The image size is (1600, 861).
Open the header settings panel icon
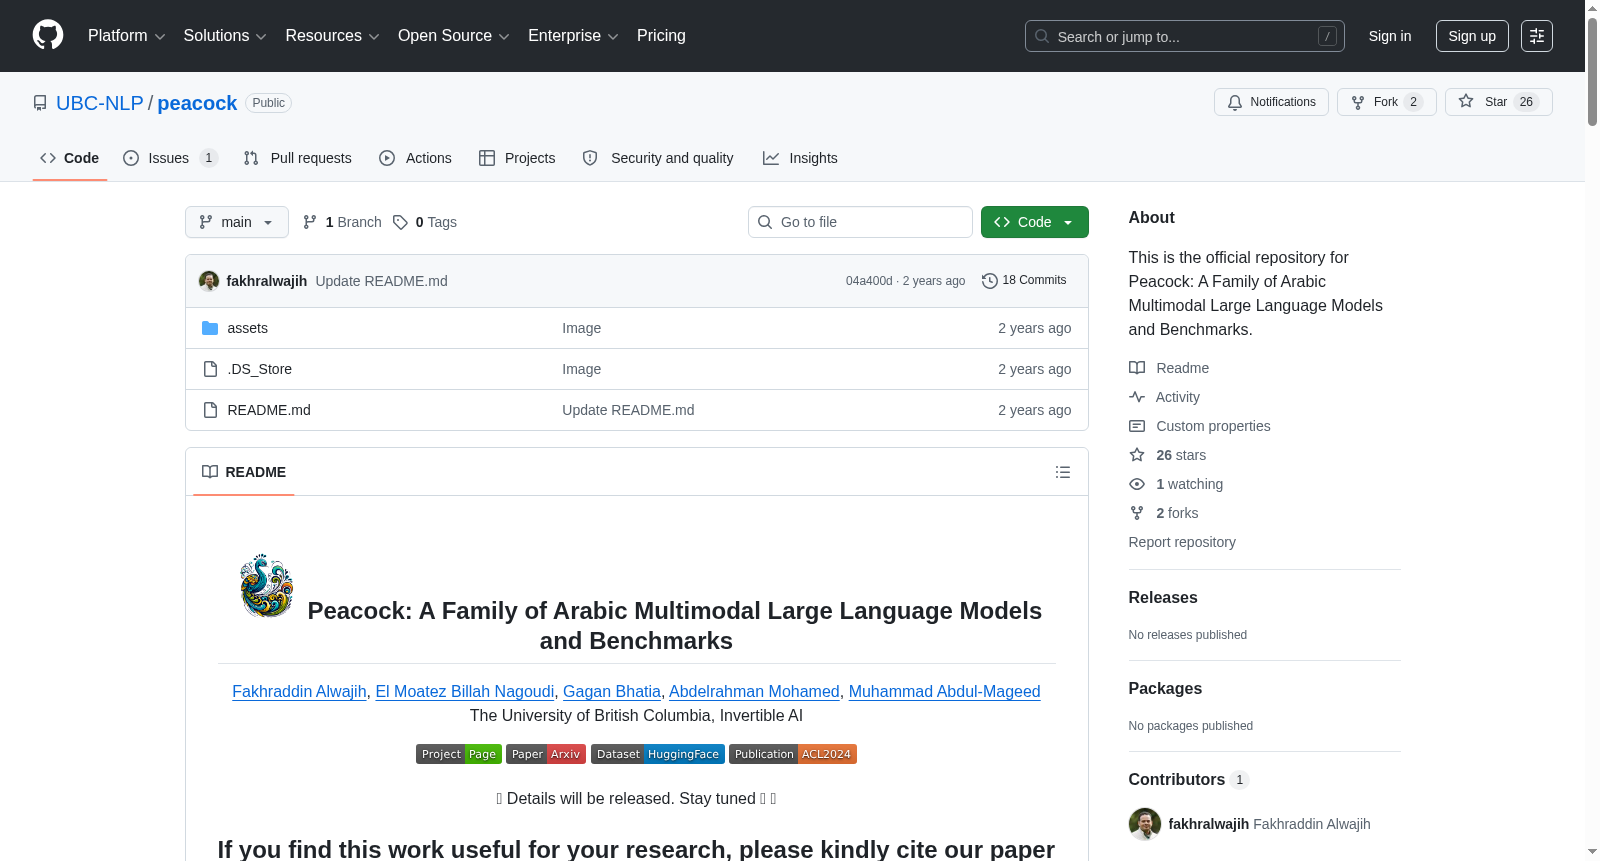[1537, 36]
